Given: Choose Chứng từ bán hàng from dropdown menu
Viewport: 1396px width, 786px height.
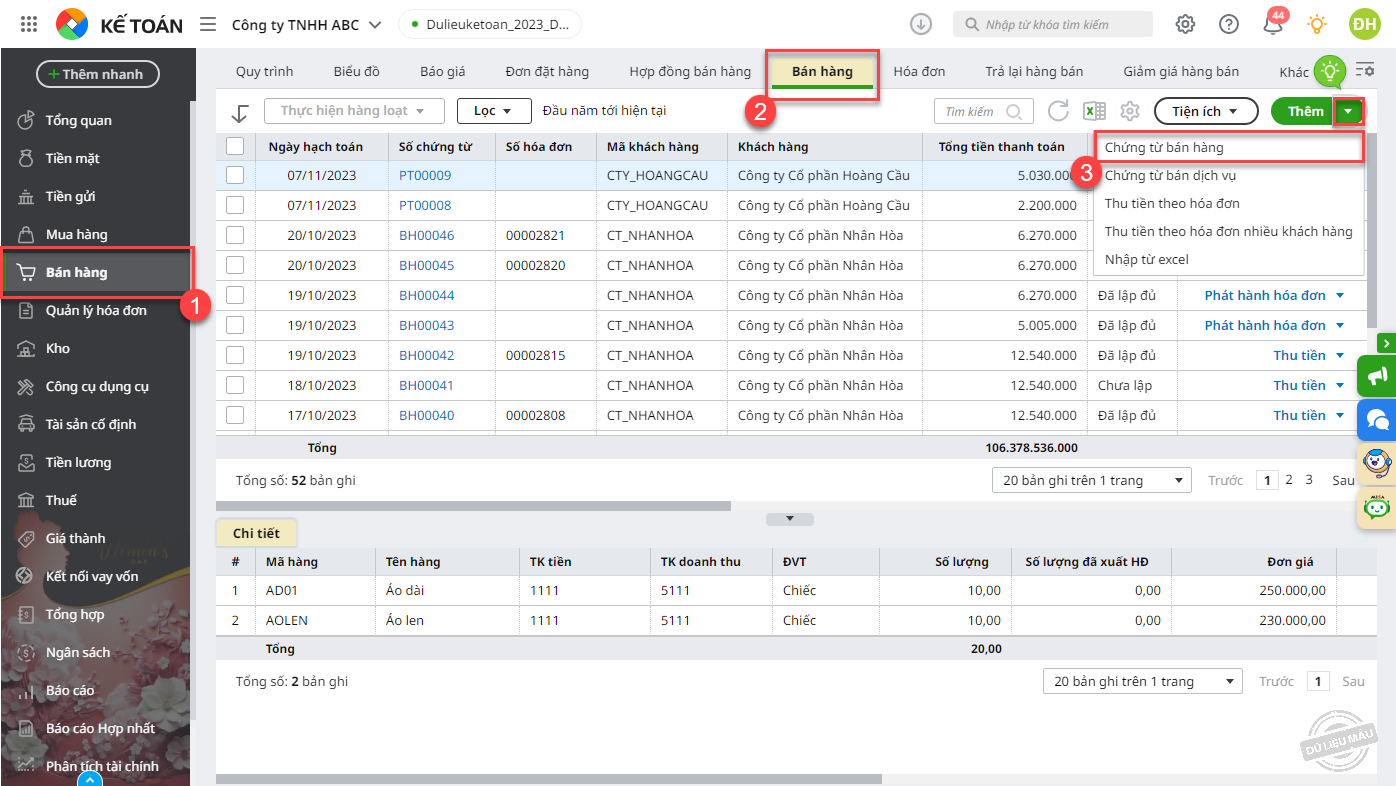Looking at the screenshot, I should pyautogui.click(x=1228, y=147).
